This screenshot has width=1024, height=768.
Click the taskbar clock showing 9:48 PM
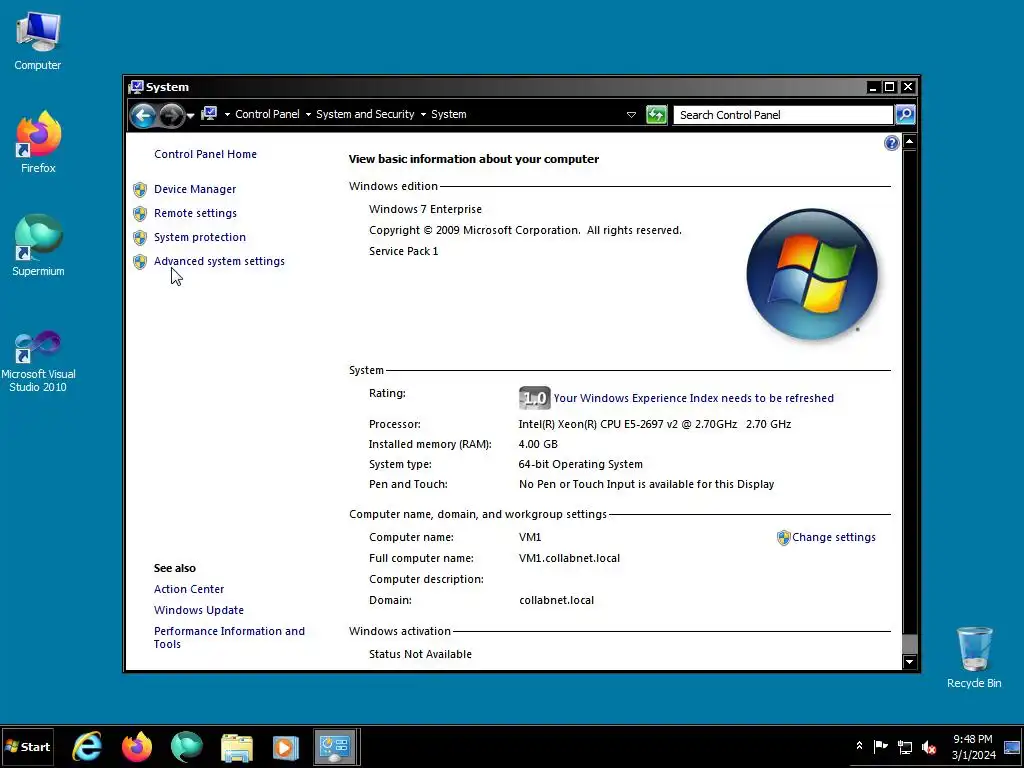(973, 746)
